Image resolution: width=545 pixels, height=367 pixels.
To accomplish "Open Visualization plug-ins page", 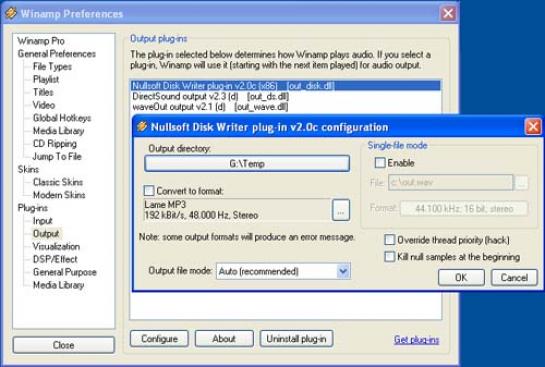I will click(56, 246).
